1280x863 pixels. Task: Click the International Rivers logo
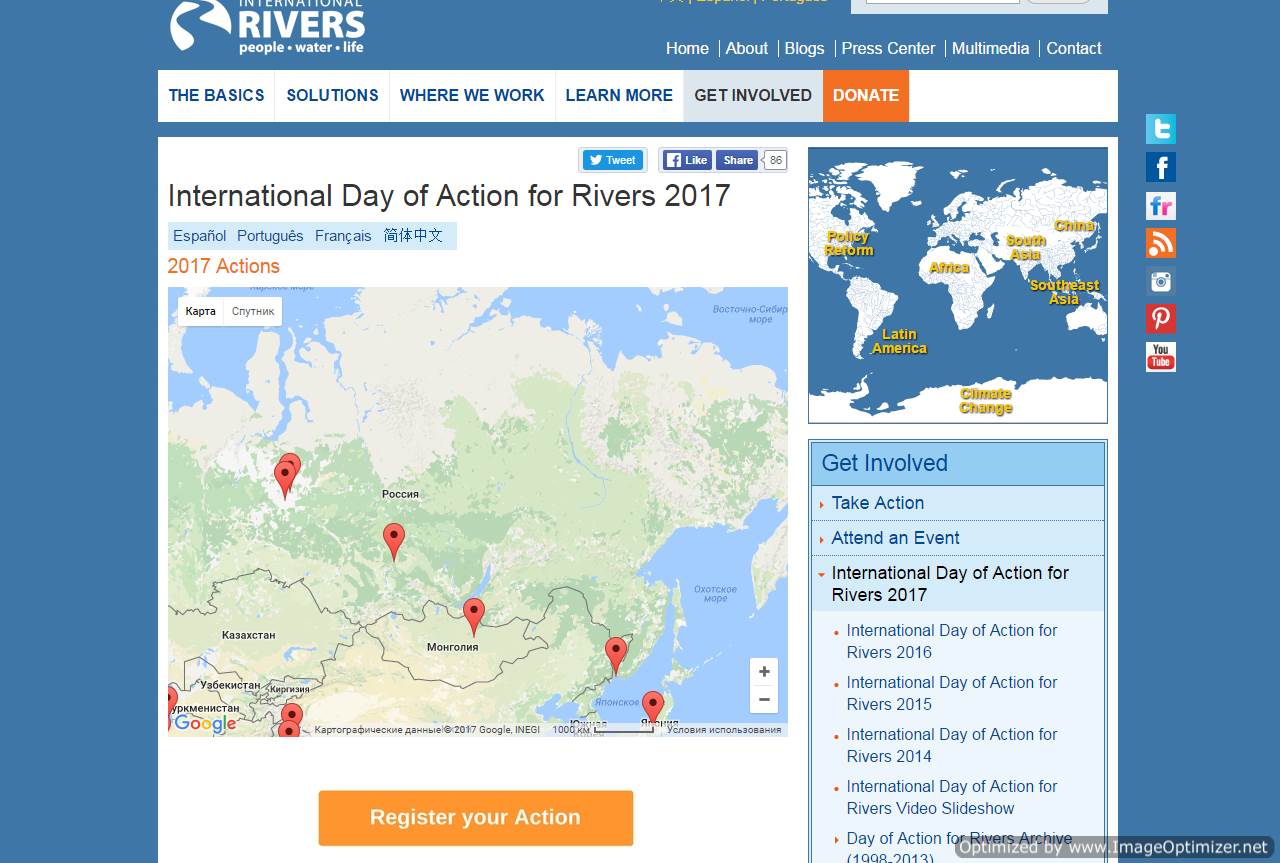[x=267, y=27]
